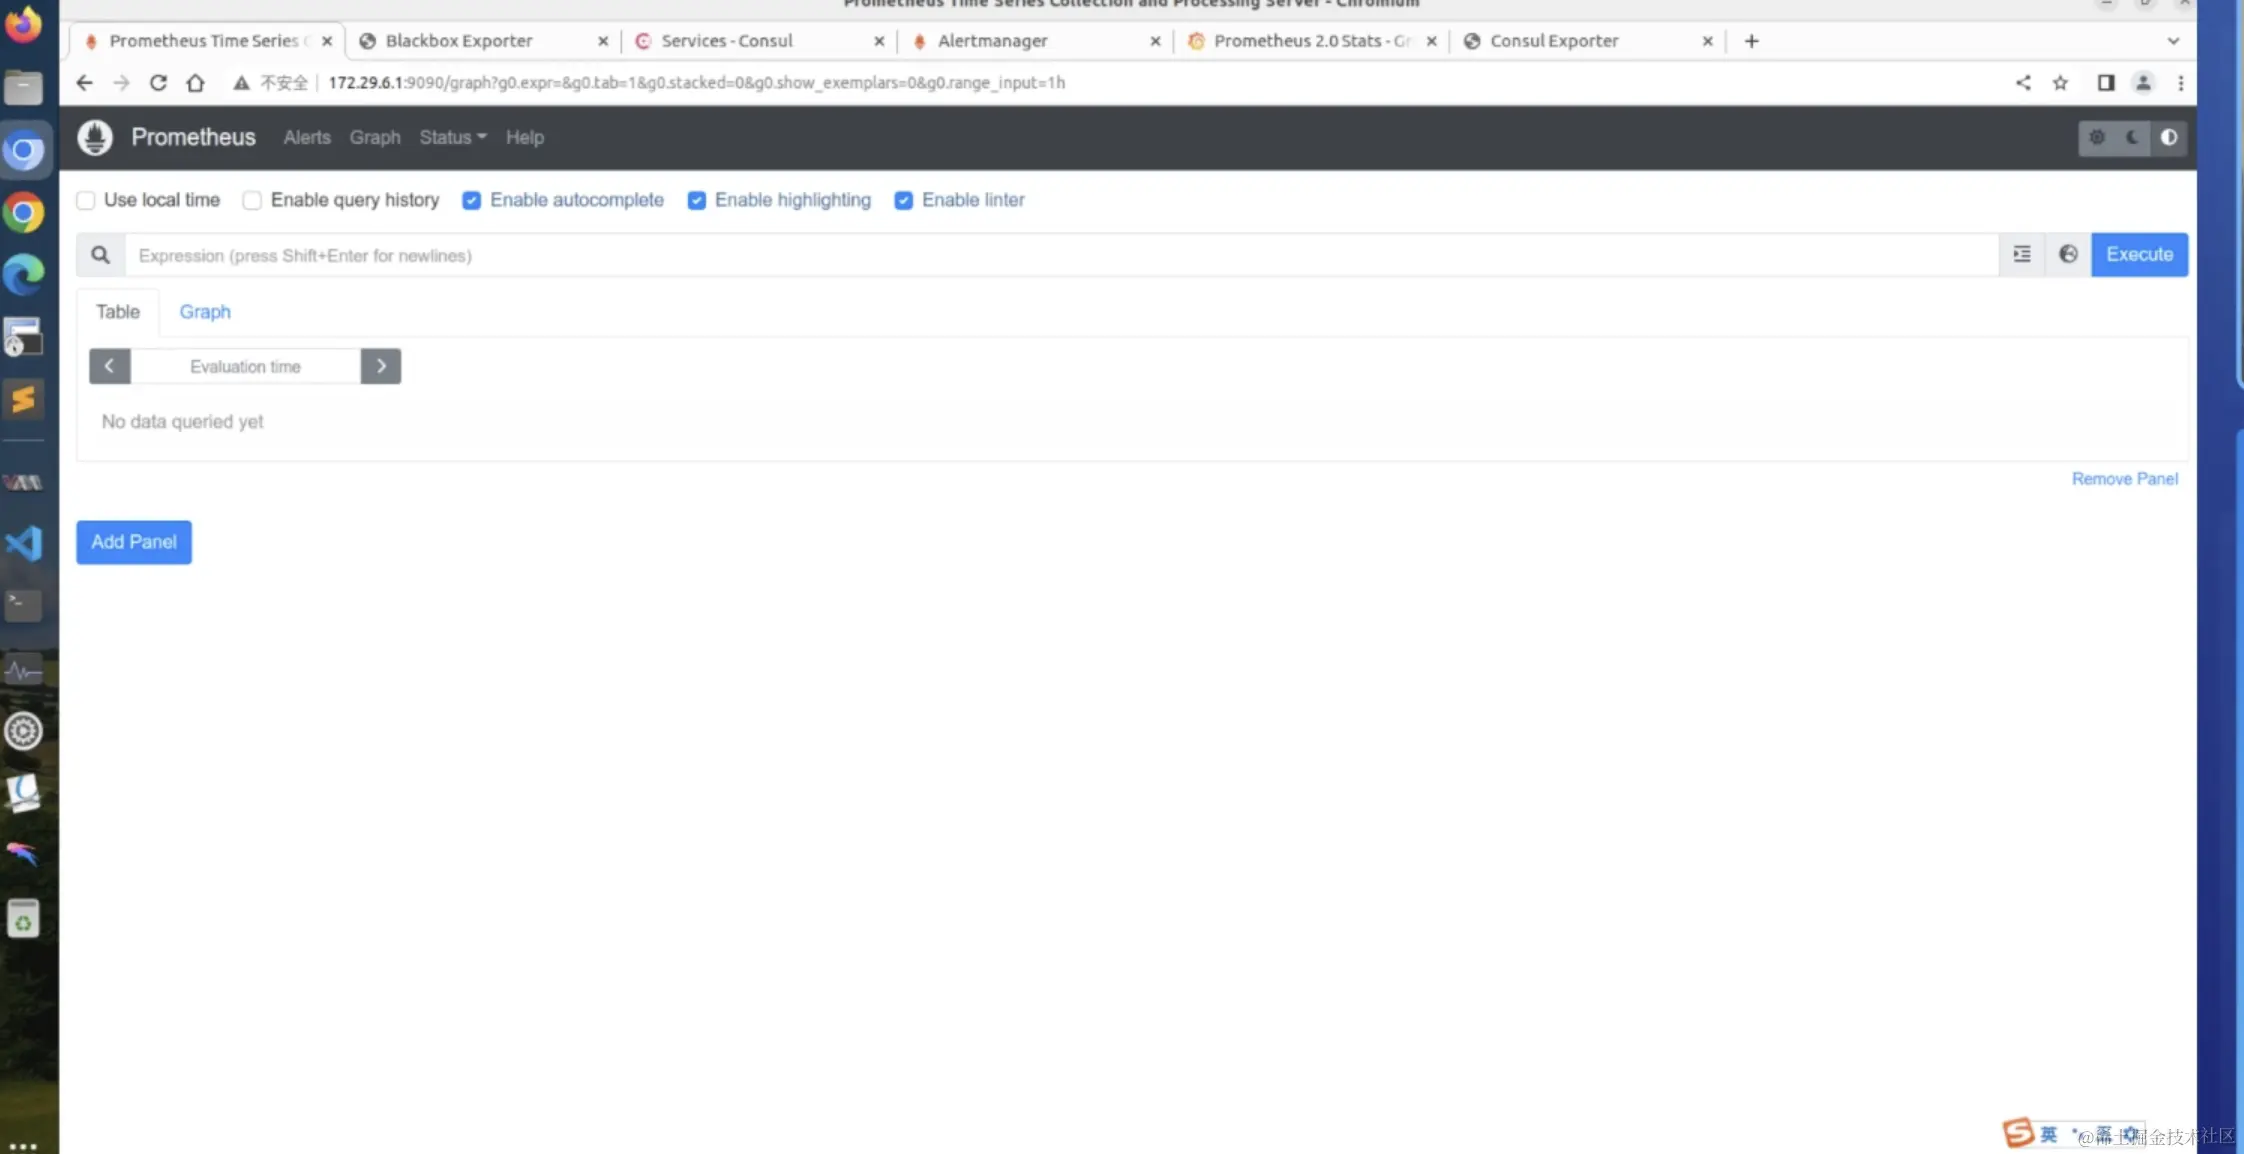The height and width of the screenshot is (1154, 2244).
Task: Select the browser-preference theme gear icon
Action: [2097, 137]
